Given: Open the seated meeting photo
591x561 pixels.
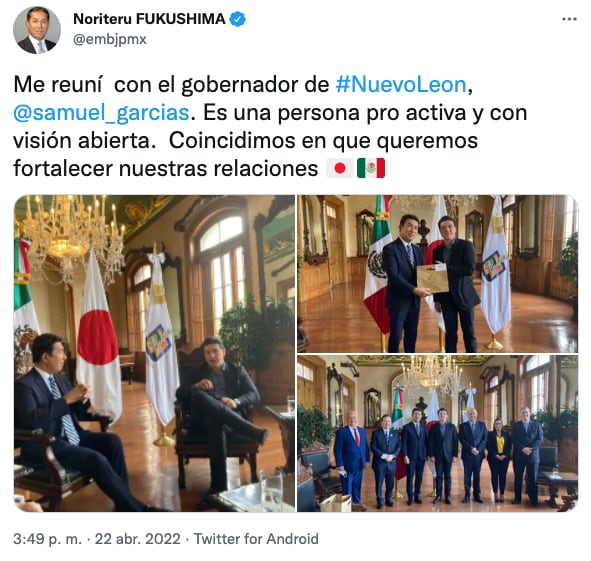Looking at the screenshot, I should 155,353.
